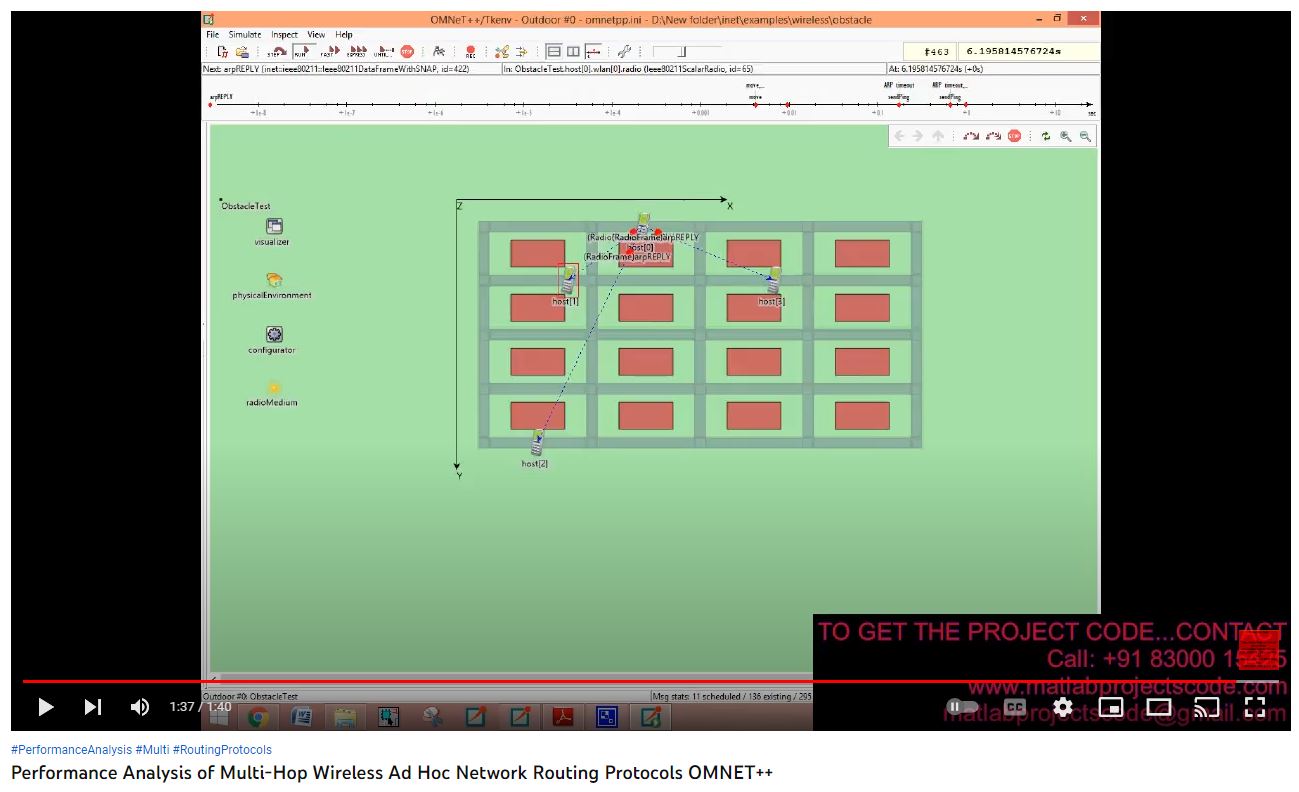Mute the video with the speaker icon
The height and width of the screenshot is (792, 1299).
tap(140, 707)
